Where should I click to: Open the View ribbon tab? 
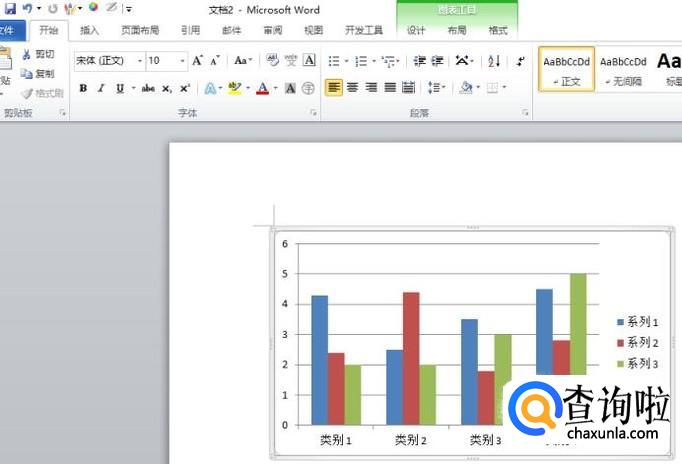(314, 30)
